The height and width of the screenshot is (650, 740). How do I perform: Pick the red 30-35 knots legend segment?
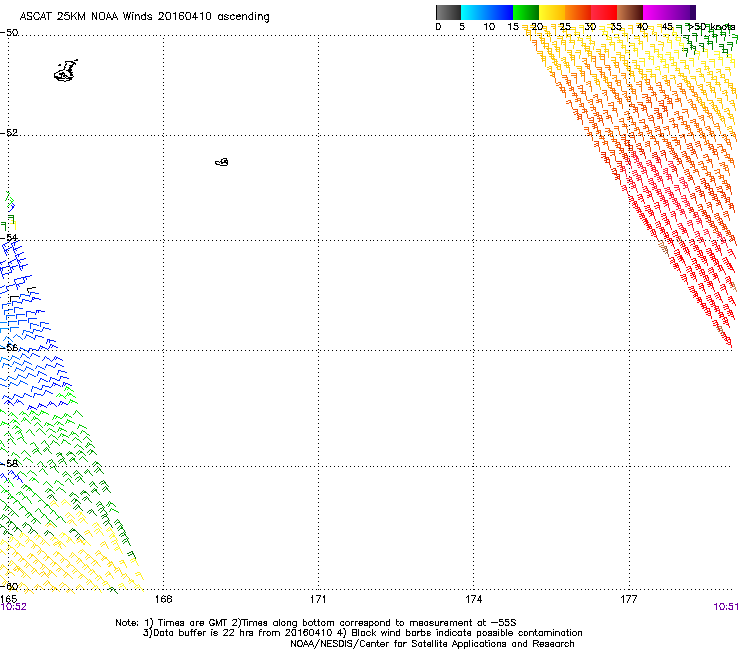pos(604,12)
